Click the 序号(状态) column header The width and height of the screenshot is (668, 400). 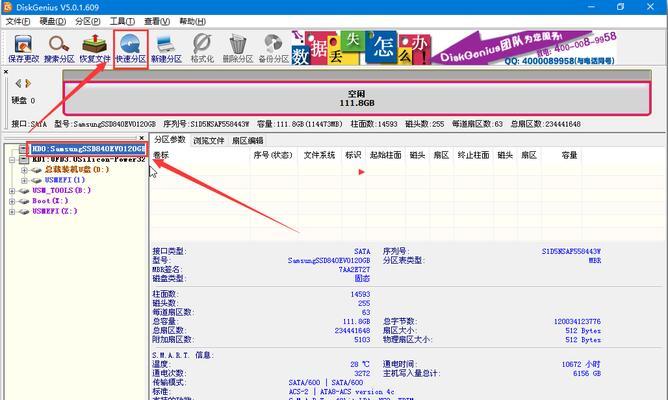point(273,155)
